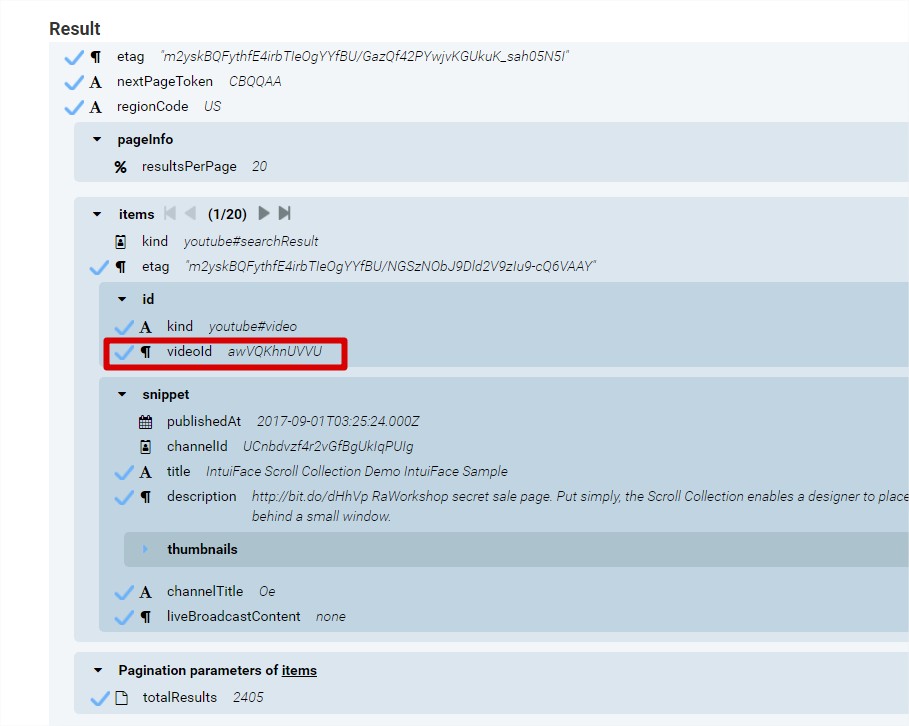The height and width of the screenshot is (726, 909).
Task: Collapse the pageInfo section
Action: point(97,140)
